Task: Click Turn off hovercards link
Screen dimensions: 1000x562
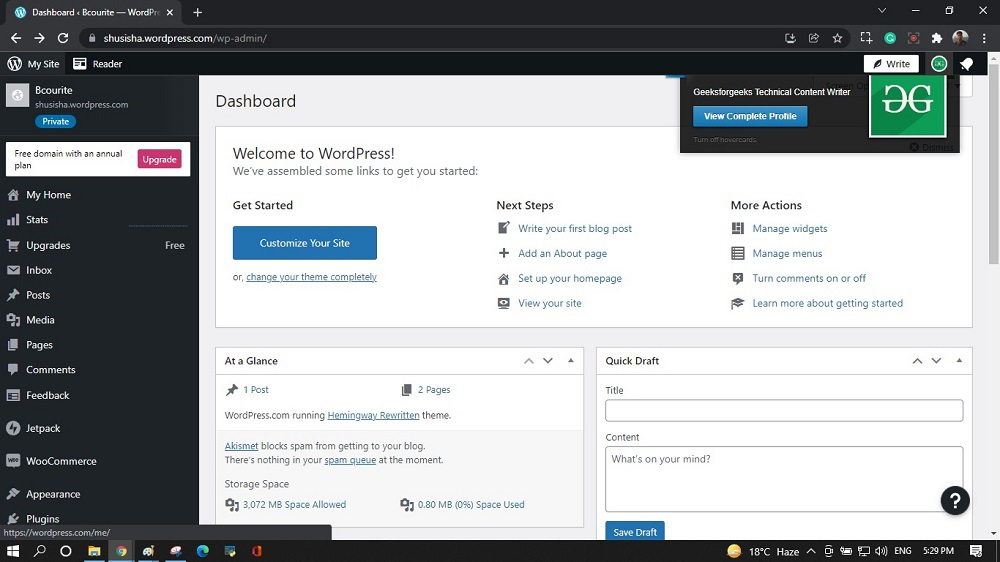Action: point(724,140)
